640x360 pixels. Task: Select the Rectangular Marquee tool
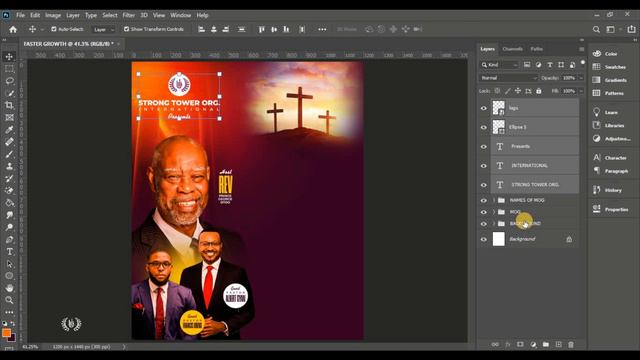9,69
